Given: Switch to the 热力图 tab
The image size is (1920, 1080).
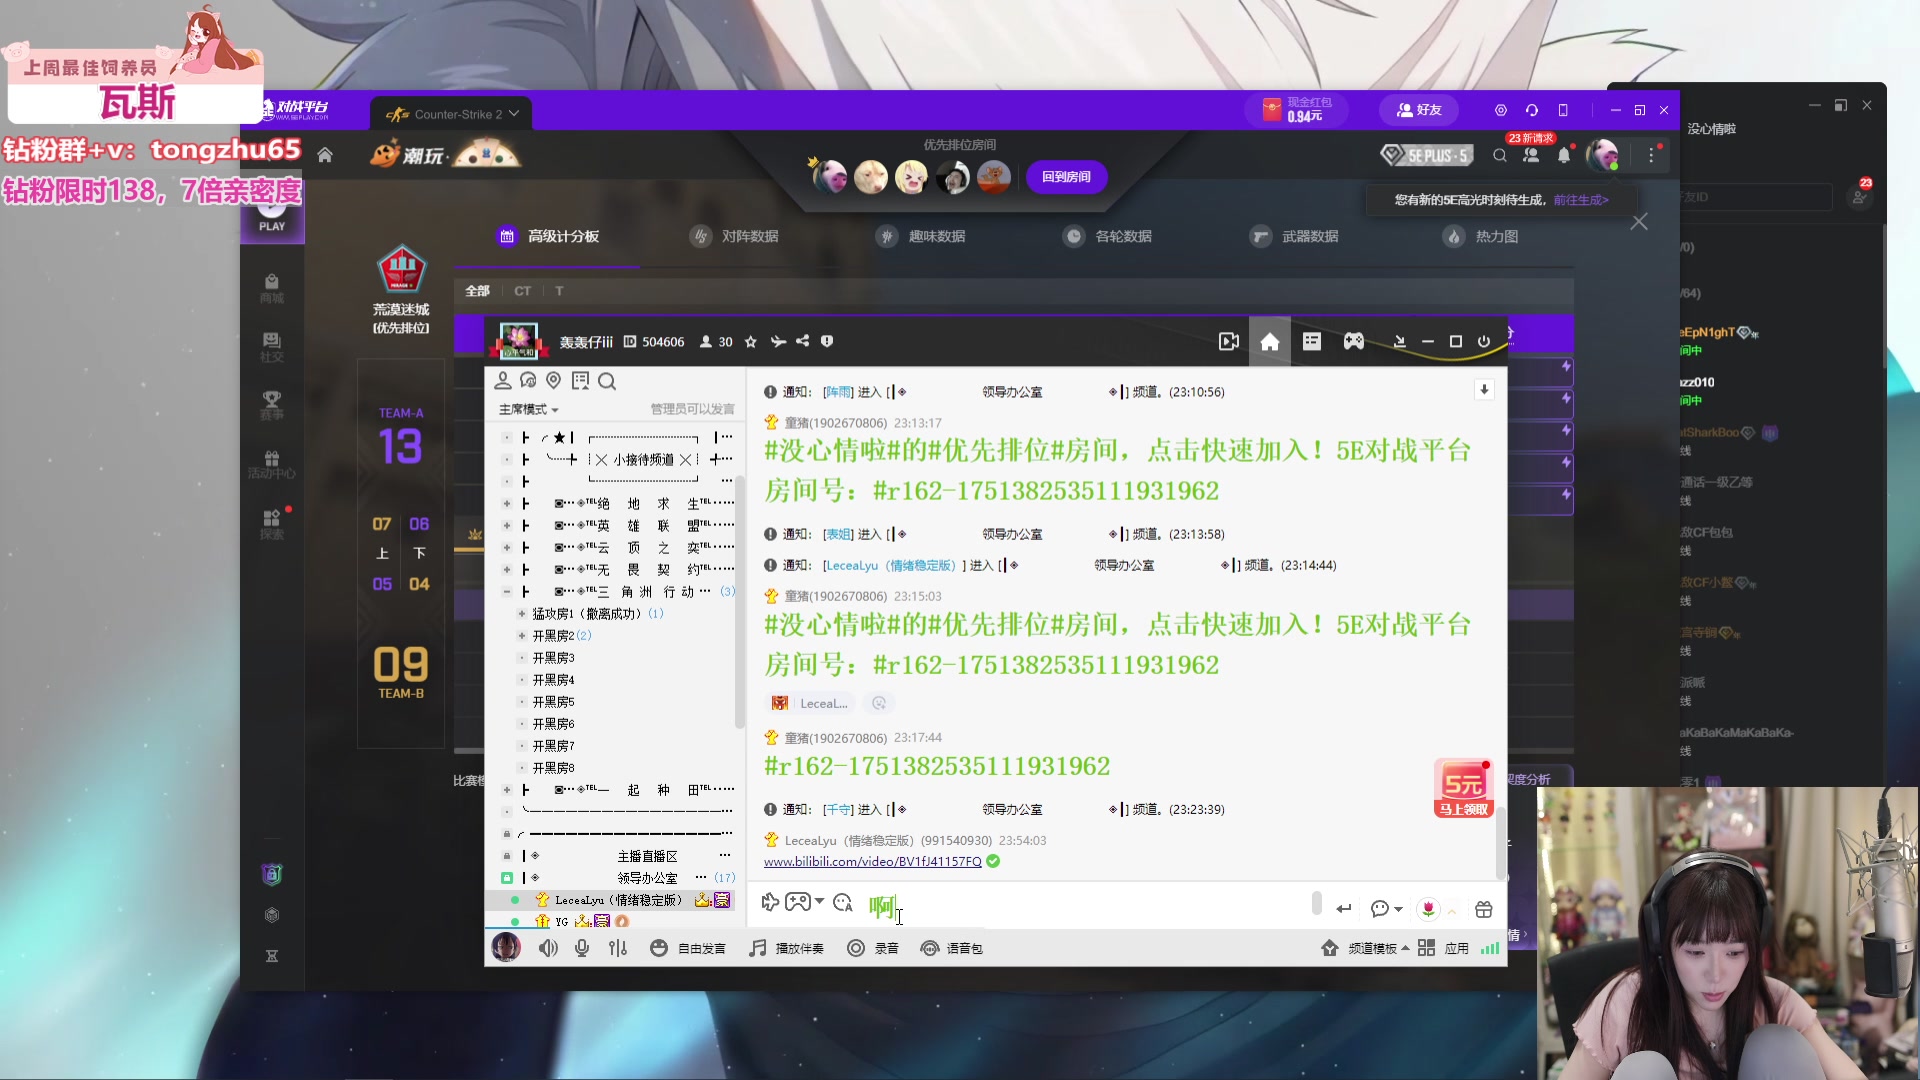Looking at the screenshot, I should tap(1482, 236).
